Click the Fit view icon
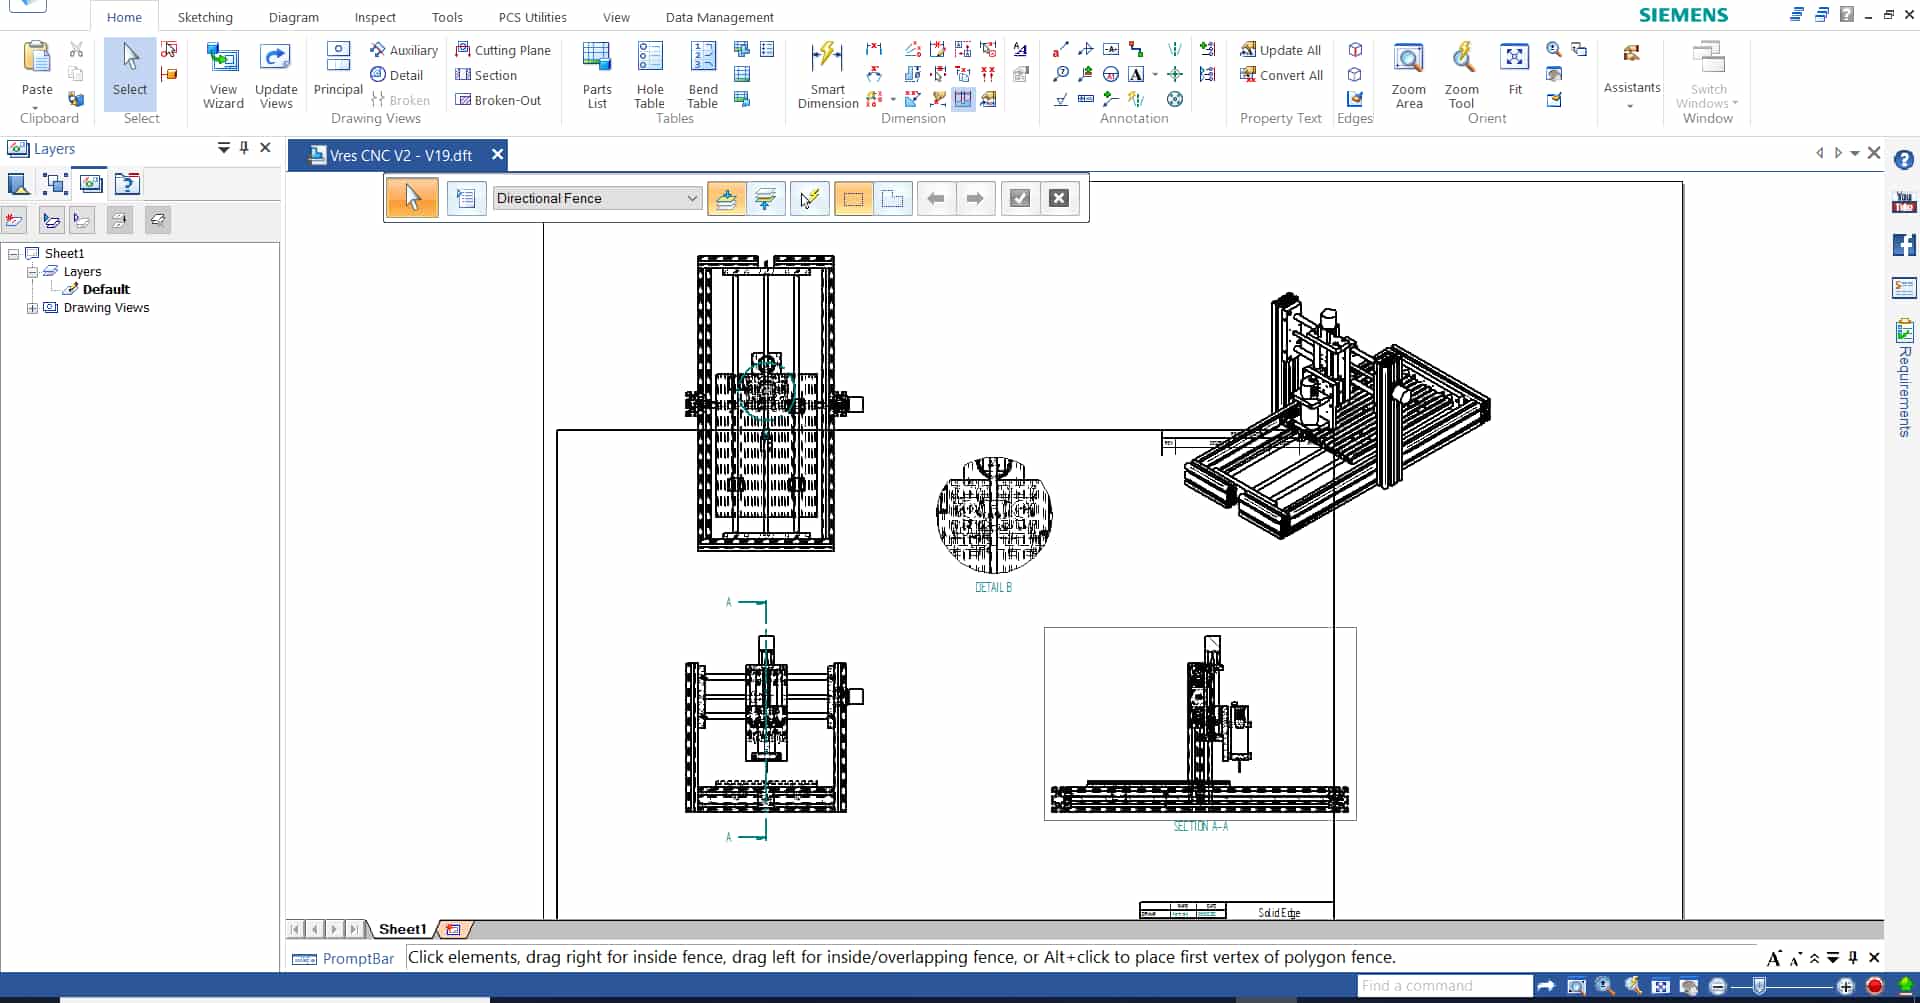The image size is (1920, 1003). pyautogui.click(x=1514, y=68)
